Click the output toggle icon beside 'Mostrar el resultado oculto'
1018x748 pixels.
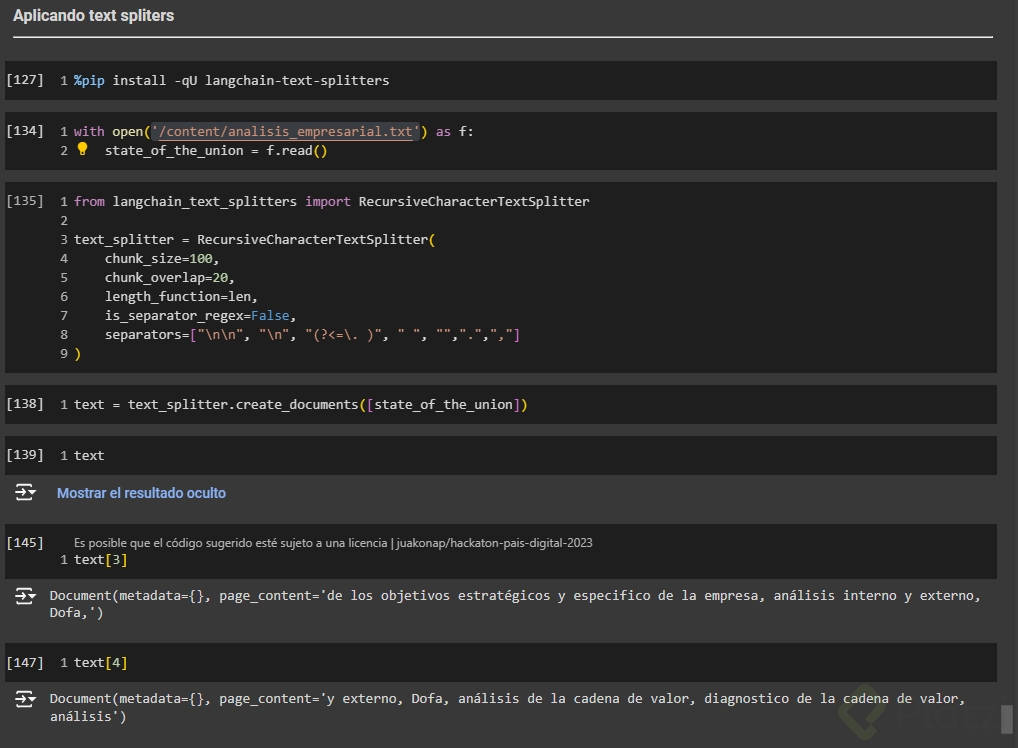[x=25, y=492]
